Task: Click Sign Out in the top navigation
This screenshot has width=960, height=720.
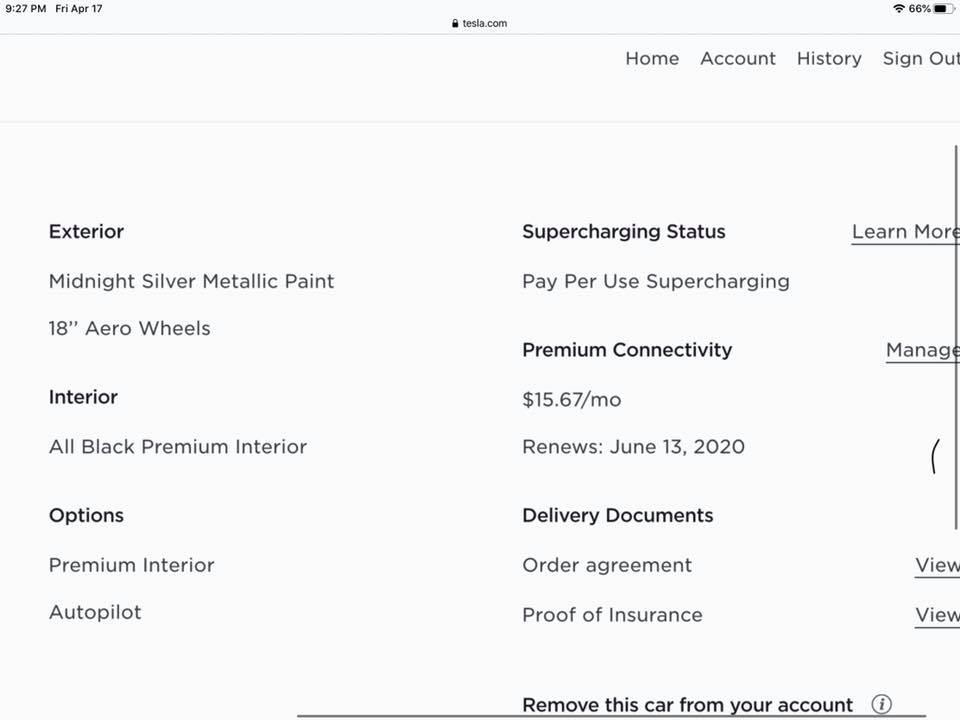Action: (x=920, y=58)
